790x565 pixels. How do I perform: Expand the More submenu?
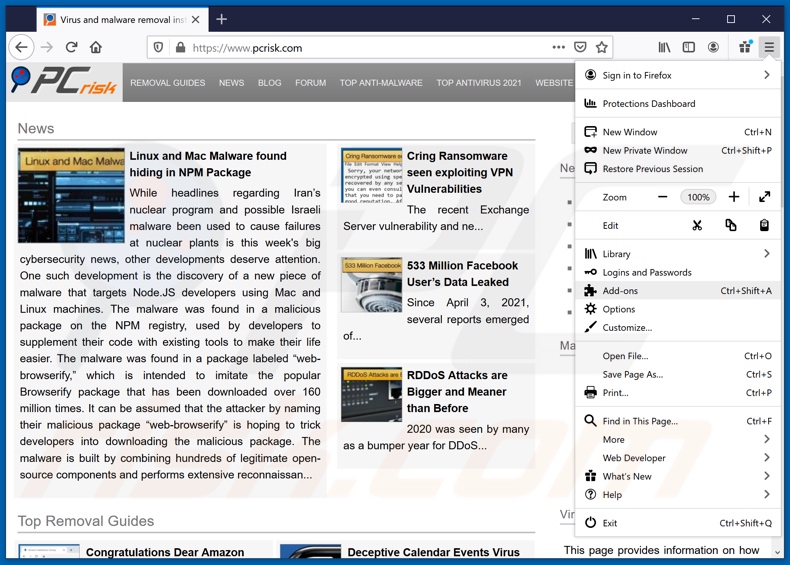pos(766,439)
